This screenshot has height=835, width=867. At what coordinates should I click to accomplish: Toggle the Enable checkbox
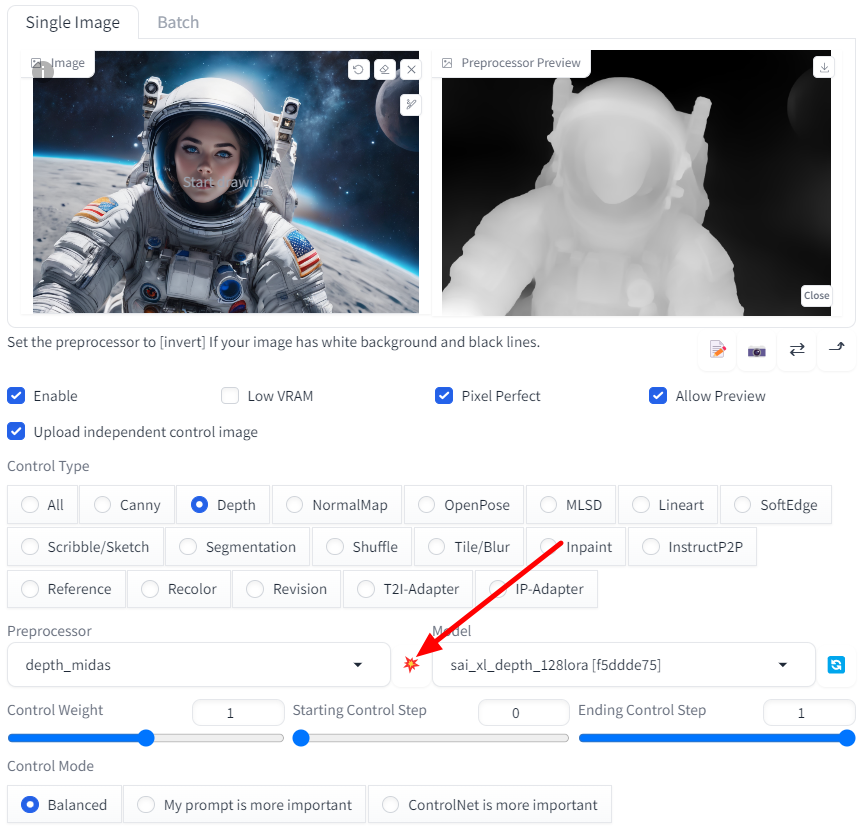coord(16,396)
